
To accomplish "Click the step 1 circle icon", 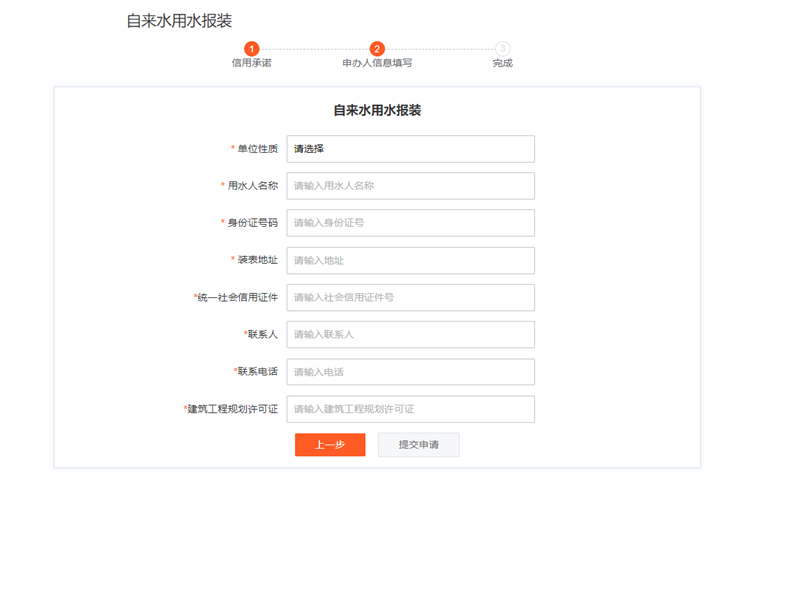I will click(252, 49).
